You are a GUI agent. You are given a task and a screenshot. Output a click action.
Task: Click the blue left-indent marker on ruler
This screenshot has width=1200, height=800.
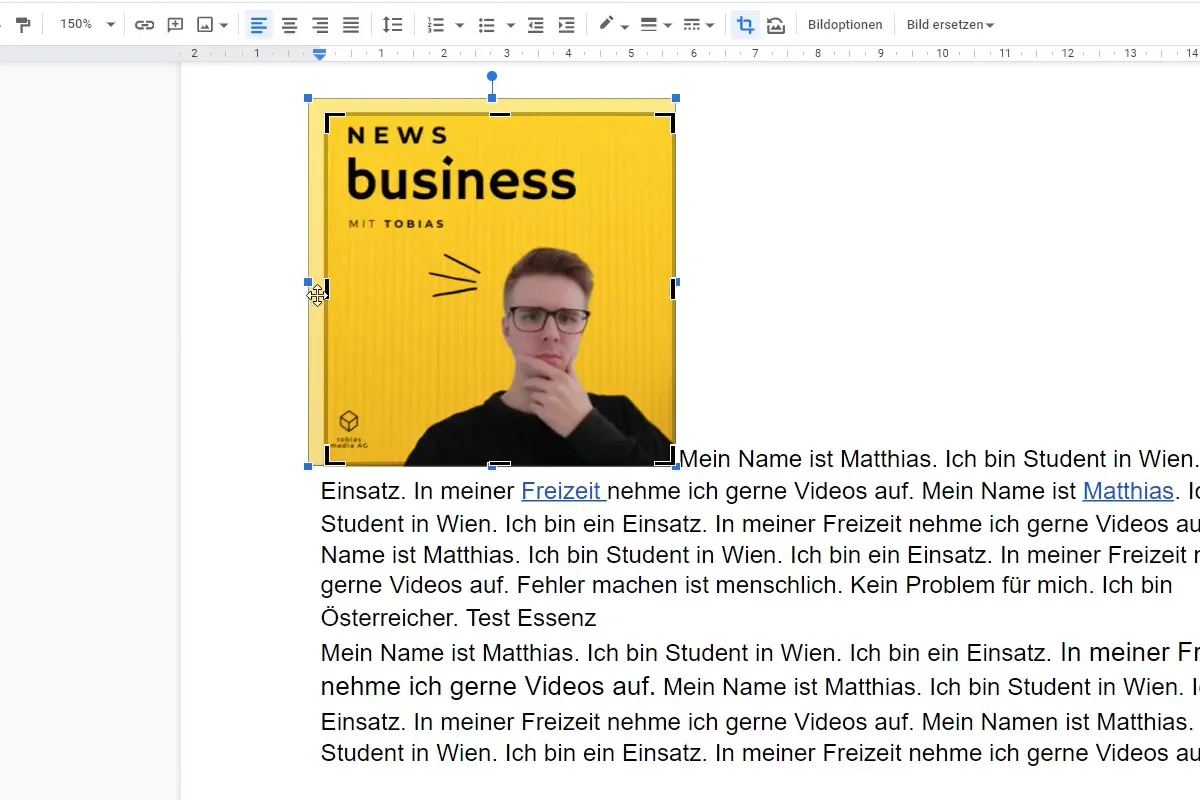click(x=320, y=54)
